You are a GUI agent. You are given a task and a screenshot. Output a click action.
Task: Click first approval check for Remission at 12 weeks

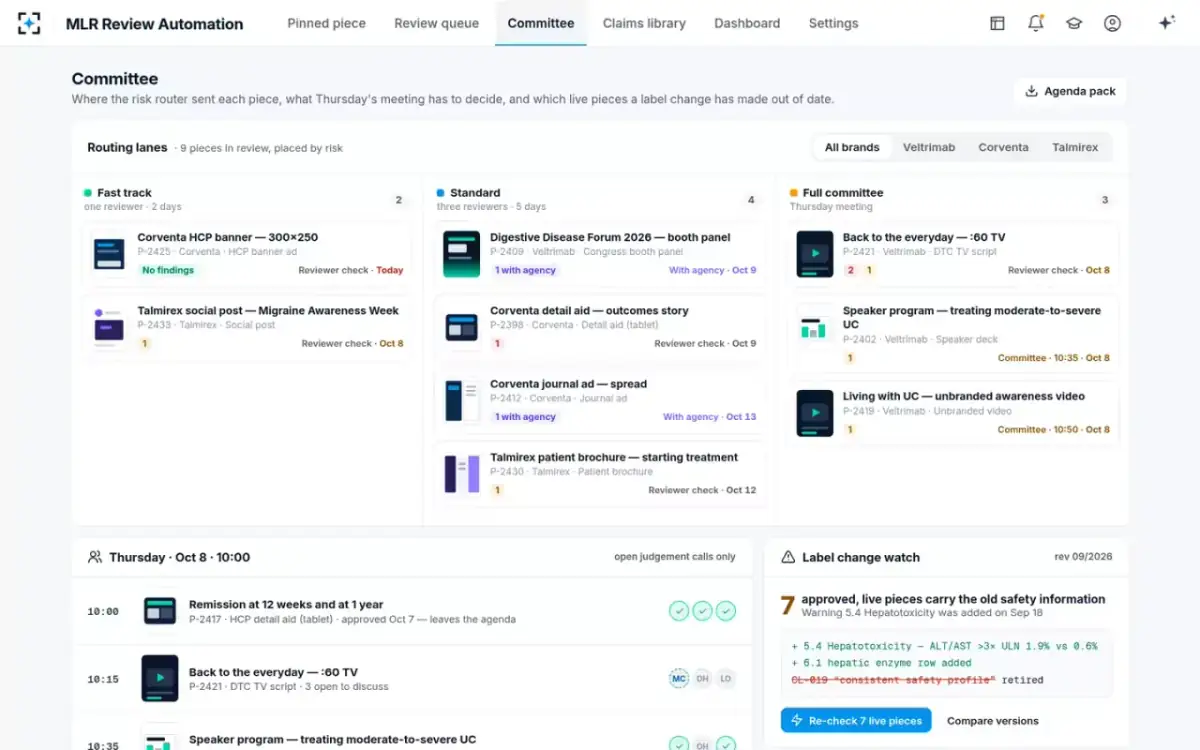pos(679,611)
